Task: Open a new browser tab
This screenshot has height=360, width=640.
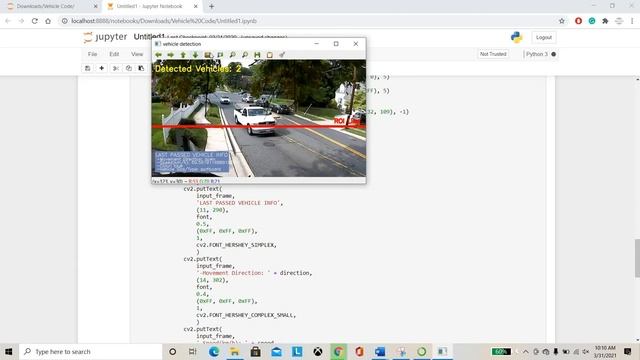Action: 211,7
